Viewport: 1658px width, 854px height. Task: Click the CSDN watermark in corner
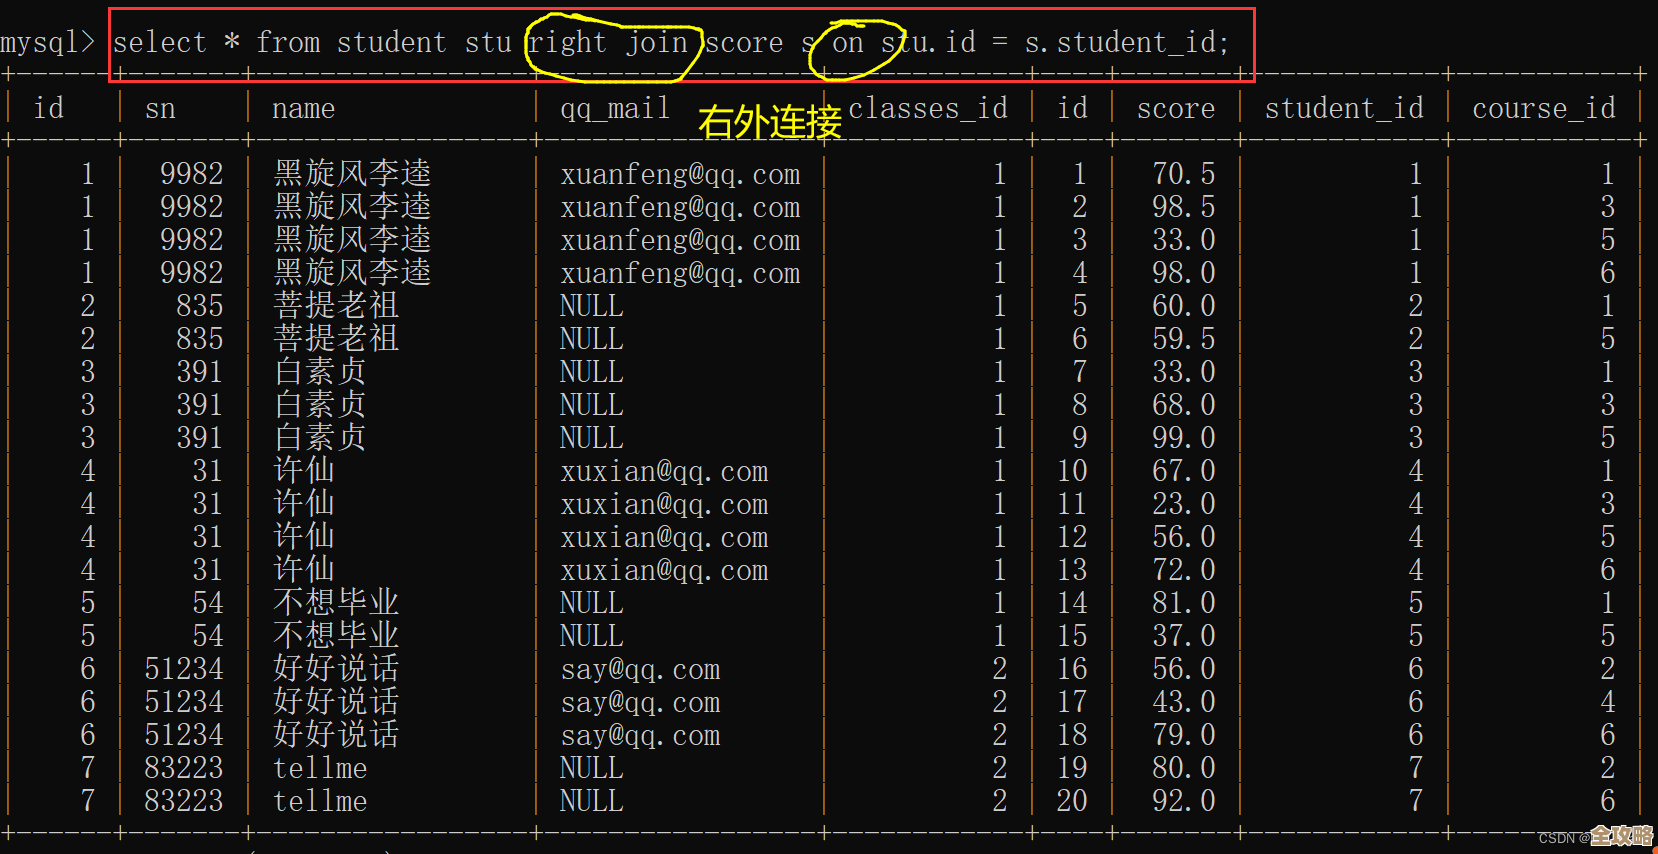(x=1595, y=837)
